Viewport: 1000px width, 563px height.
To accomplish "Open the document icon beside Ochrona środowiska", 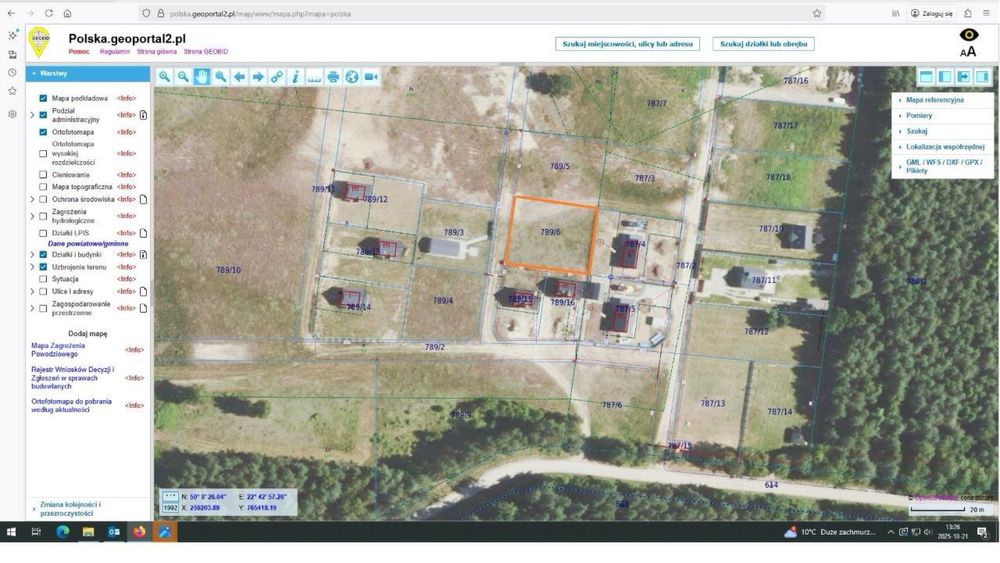I will click(143, 200).
